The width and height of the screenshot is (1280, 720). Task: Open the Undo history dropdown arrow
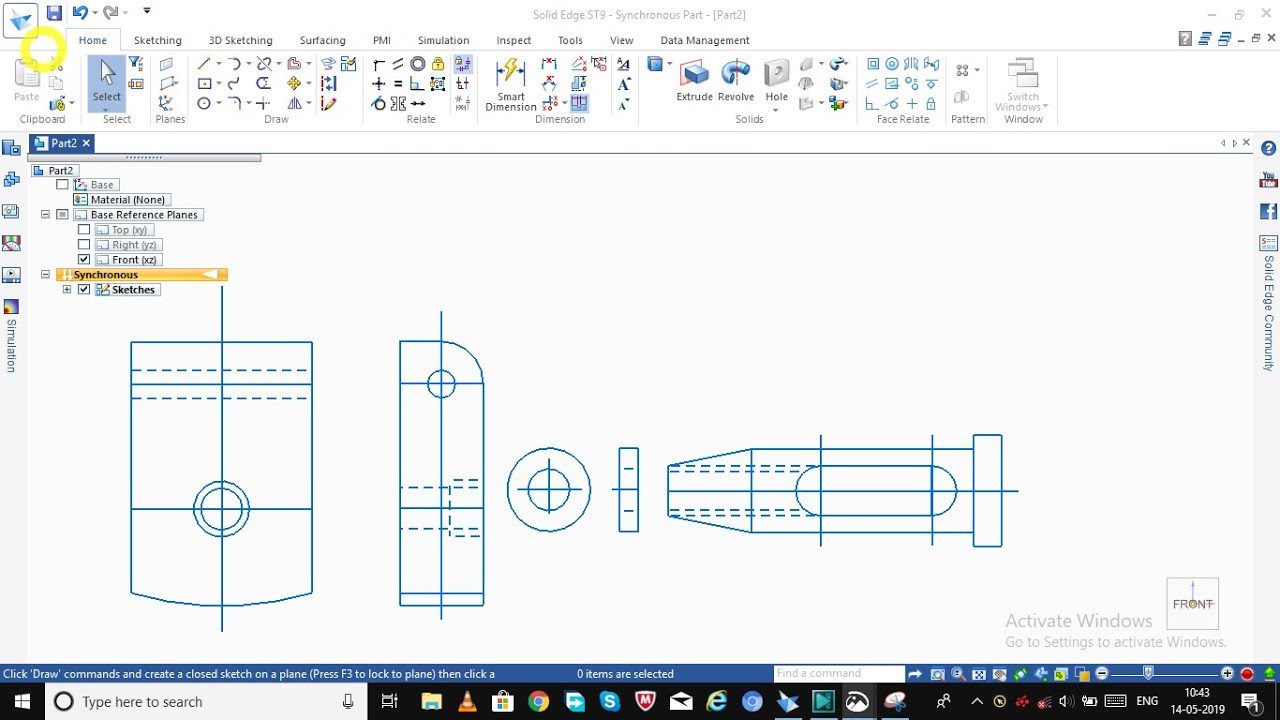point(94,13)
